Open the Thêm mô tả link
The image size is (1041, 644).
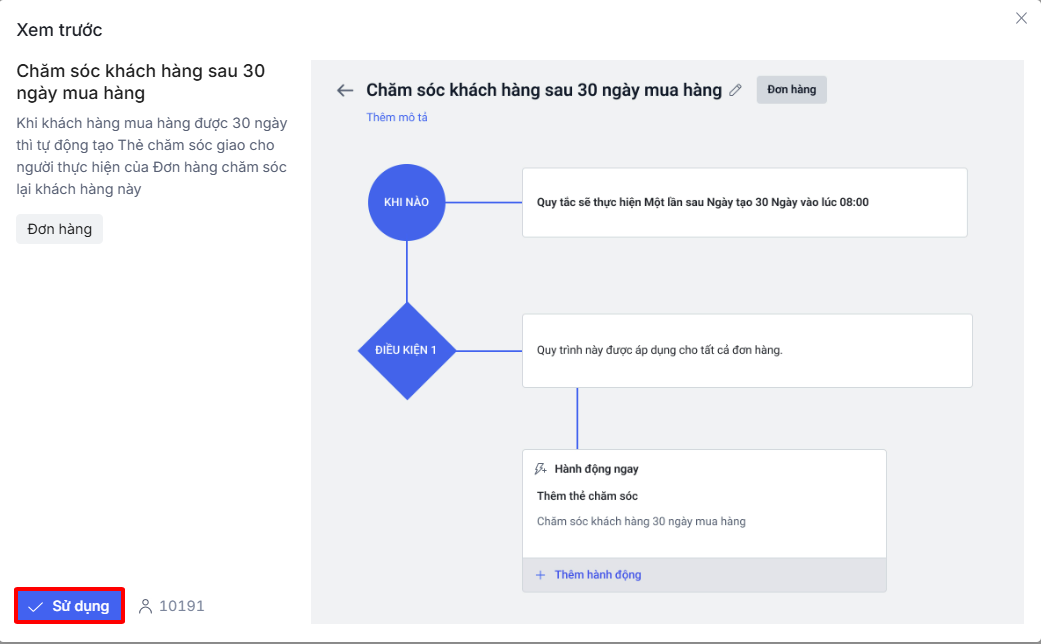tap(397, 117)
